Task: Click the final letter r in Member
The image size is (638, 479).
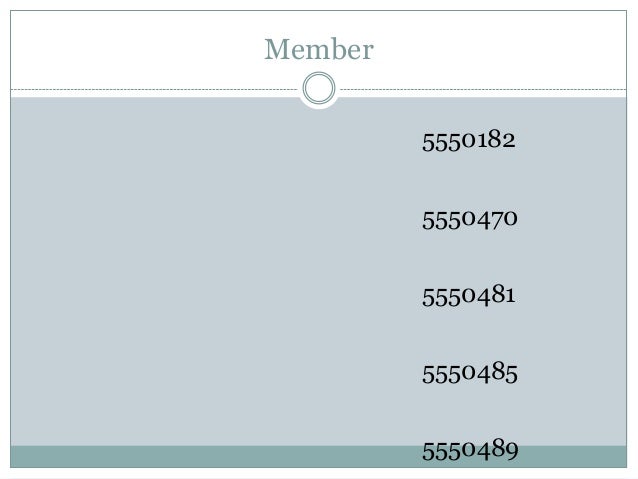Action: (367, 50)
